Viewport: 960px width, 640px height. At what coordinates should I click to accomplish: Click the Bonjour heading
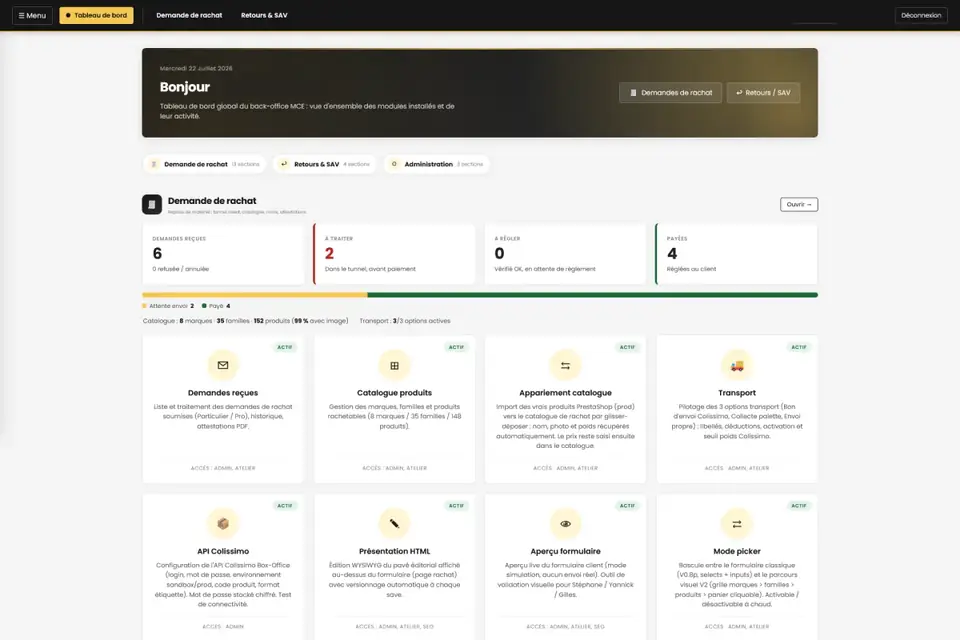click(185, 87)
